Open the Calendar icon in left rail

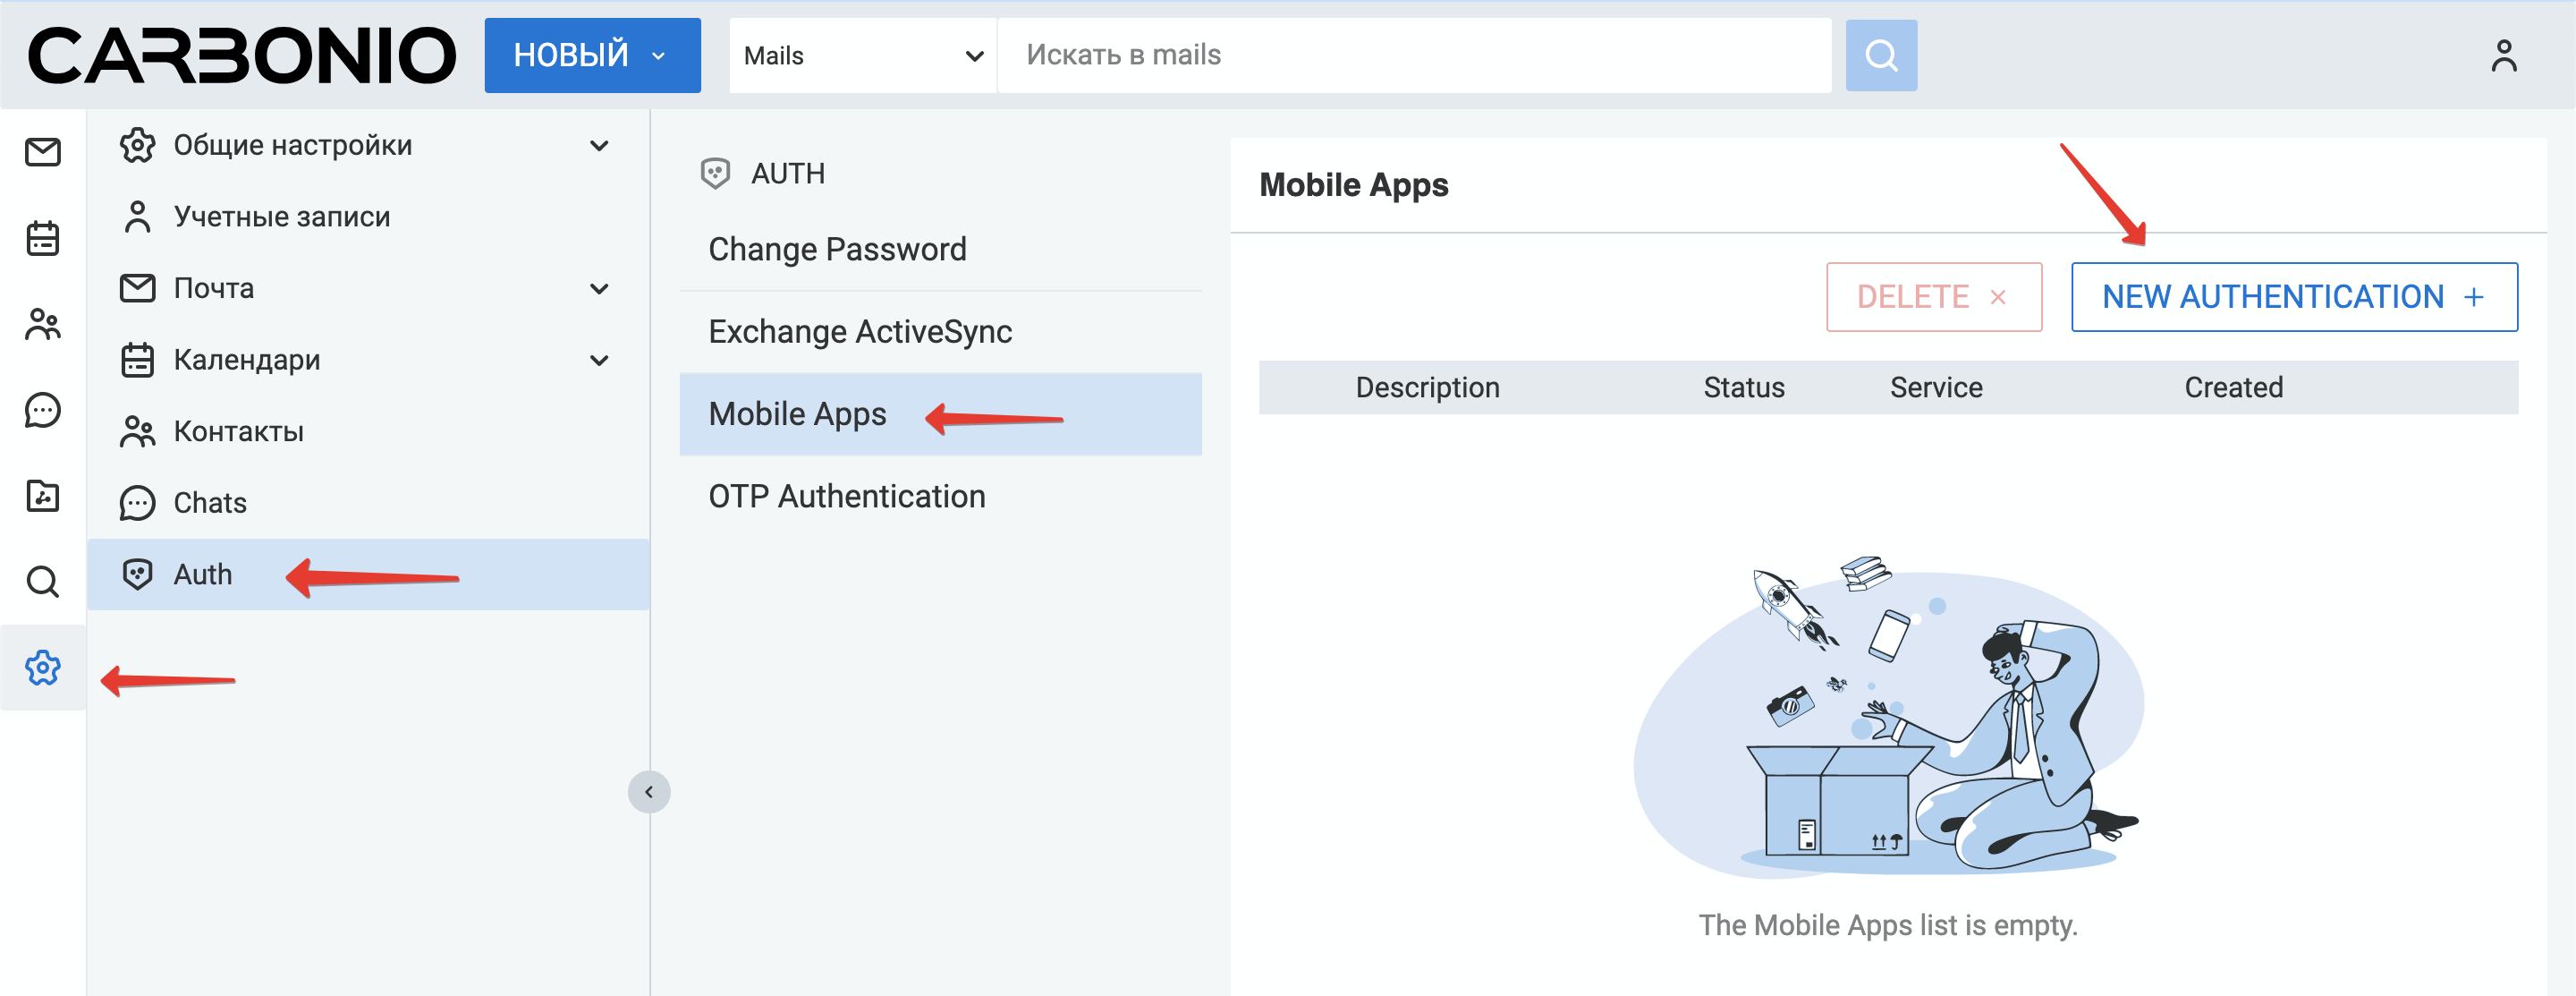(x=43, y=238)
